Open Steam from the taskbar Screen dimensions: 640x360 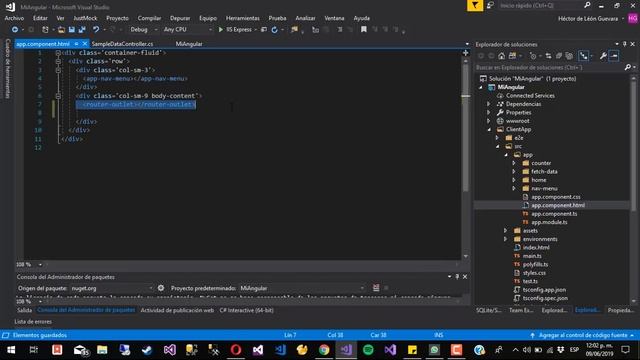pyautogui.click(x=147, y=350)
